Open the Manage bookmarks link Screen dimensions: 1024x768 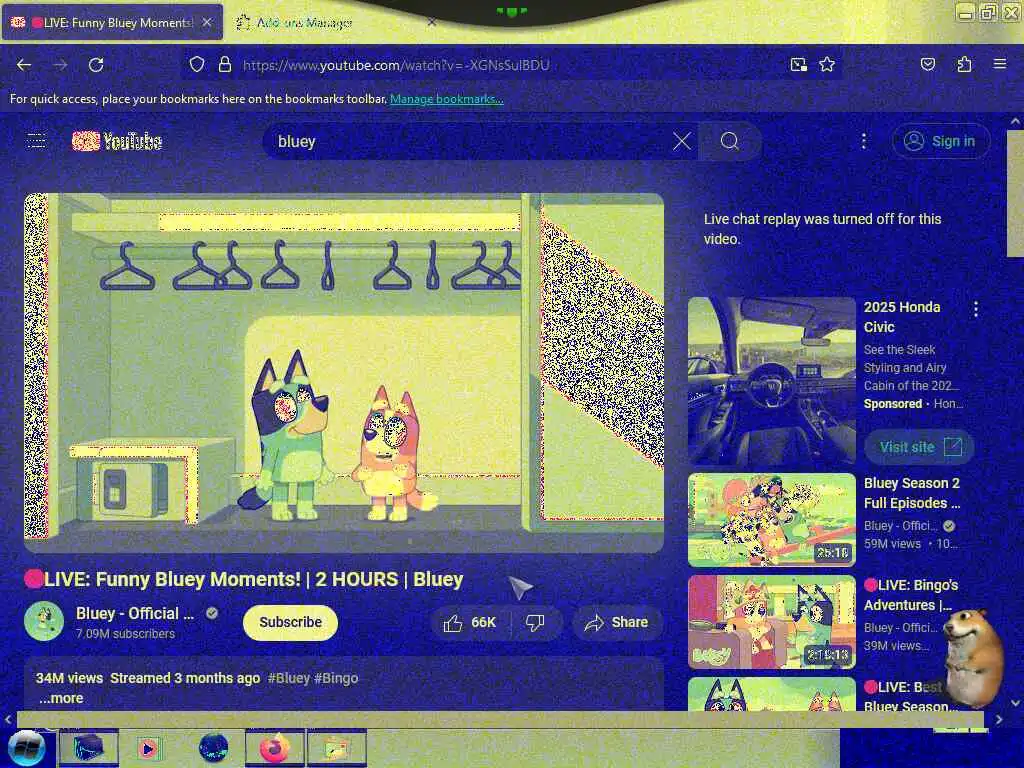click(447, 99)
